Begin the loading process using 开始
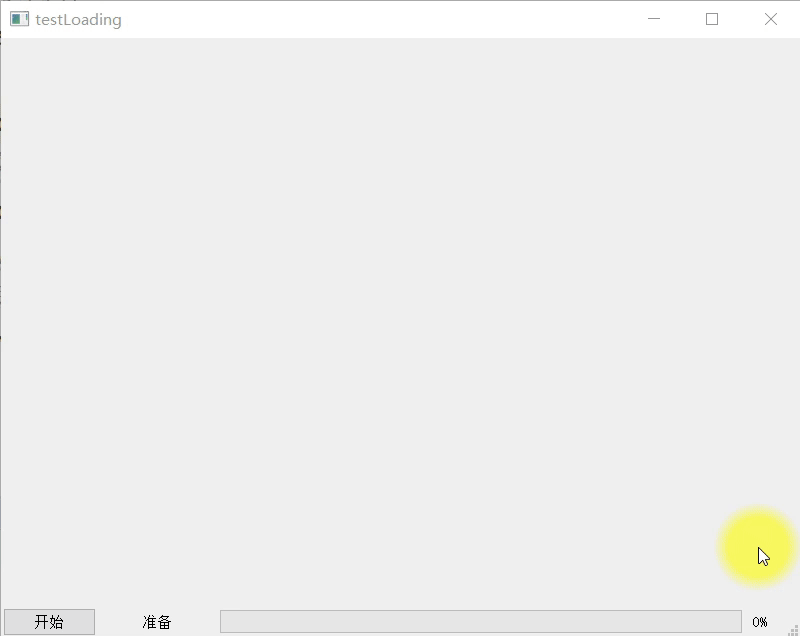The height and width of the screenshot is (636, 800). tap(48, 621)
